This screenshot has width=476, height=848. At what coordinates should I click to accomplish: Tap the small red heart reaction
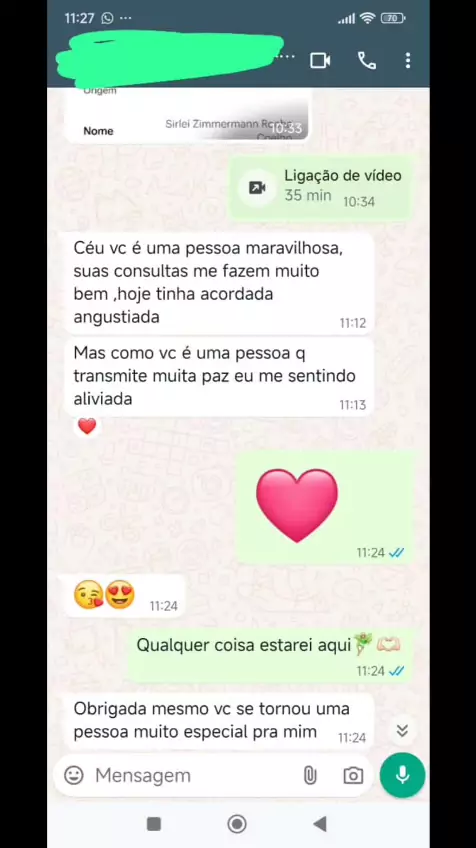87,426
